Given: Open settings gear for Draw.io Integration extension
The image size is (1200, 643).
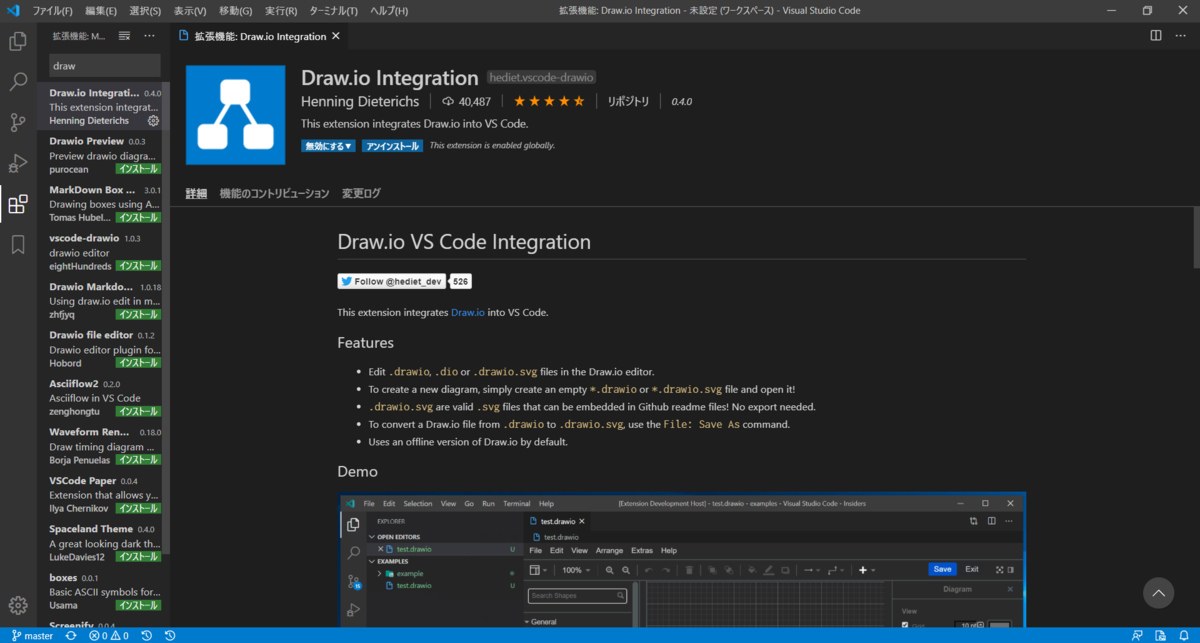Looking at the screenshot, I should (x=155, y=120).
